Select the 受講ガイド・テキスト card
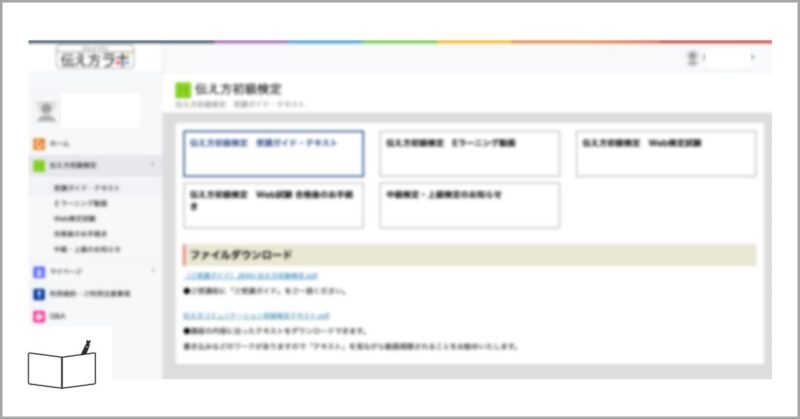Screen dimensions: 800x419 tap(273, 154)
